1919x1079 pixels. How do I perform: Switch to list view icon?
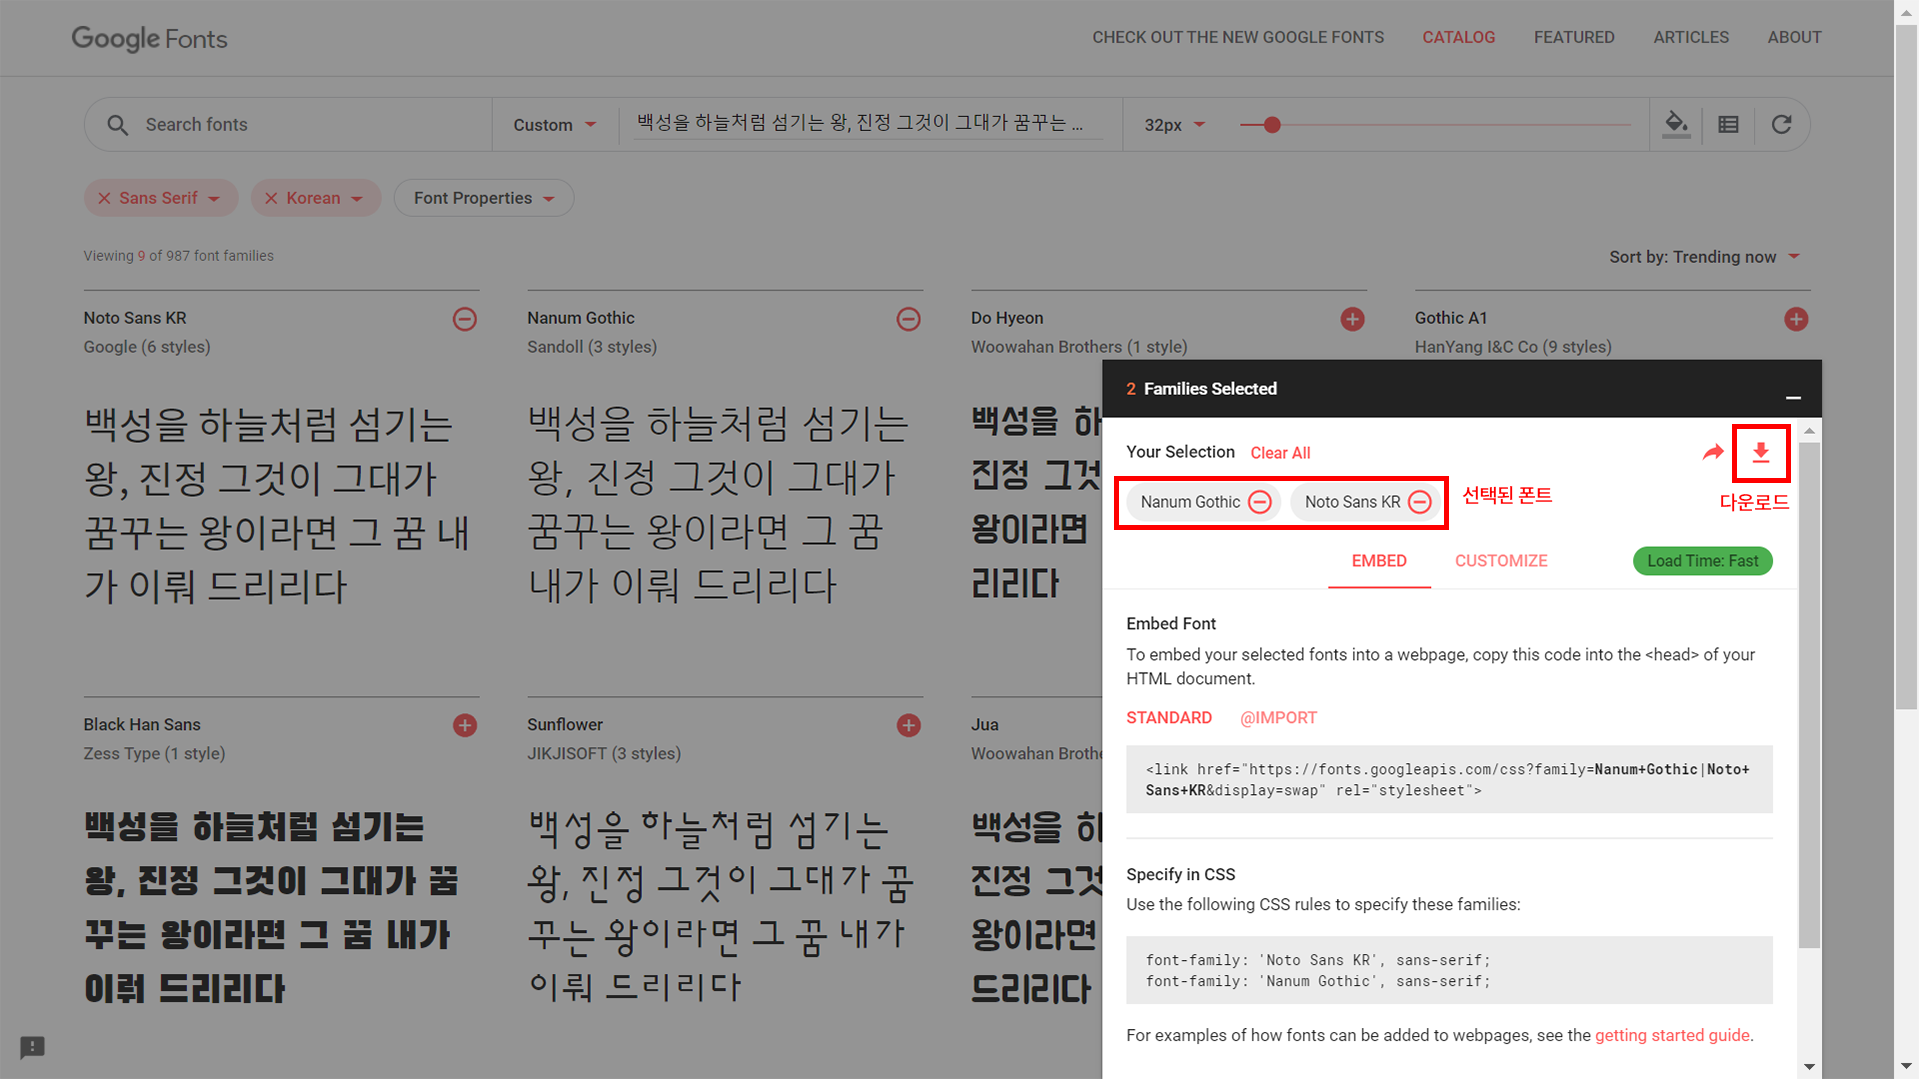[1728, 125]
